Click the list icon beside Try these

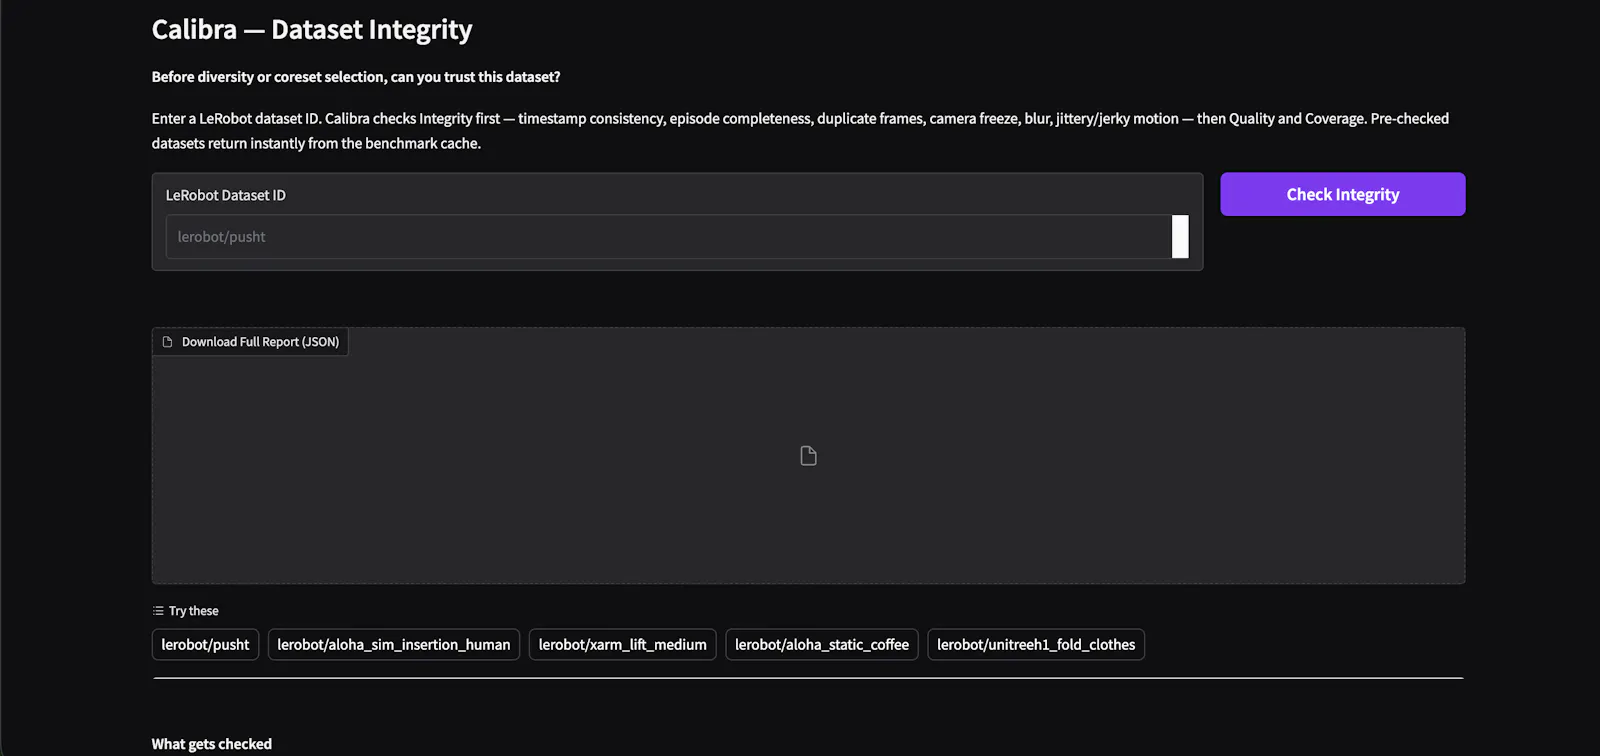(158, 611)
